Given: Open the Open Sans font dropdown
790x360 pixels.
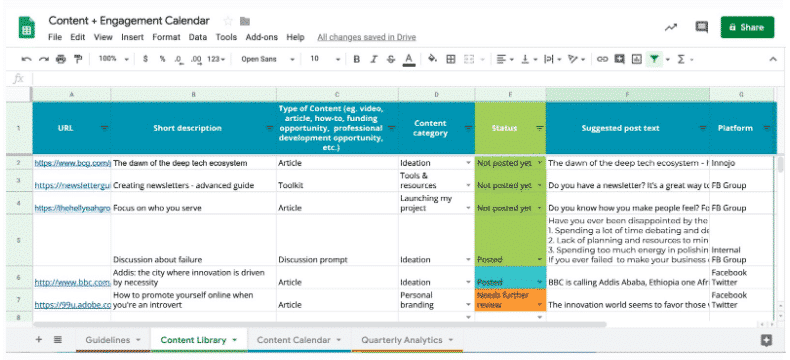Looking at the screenshot, I should (268, 59).
